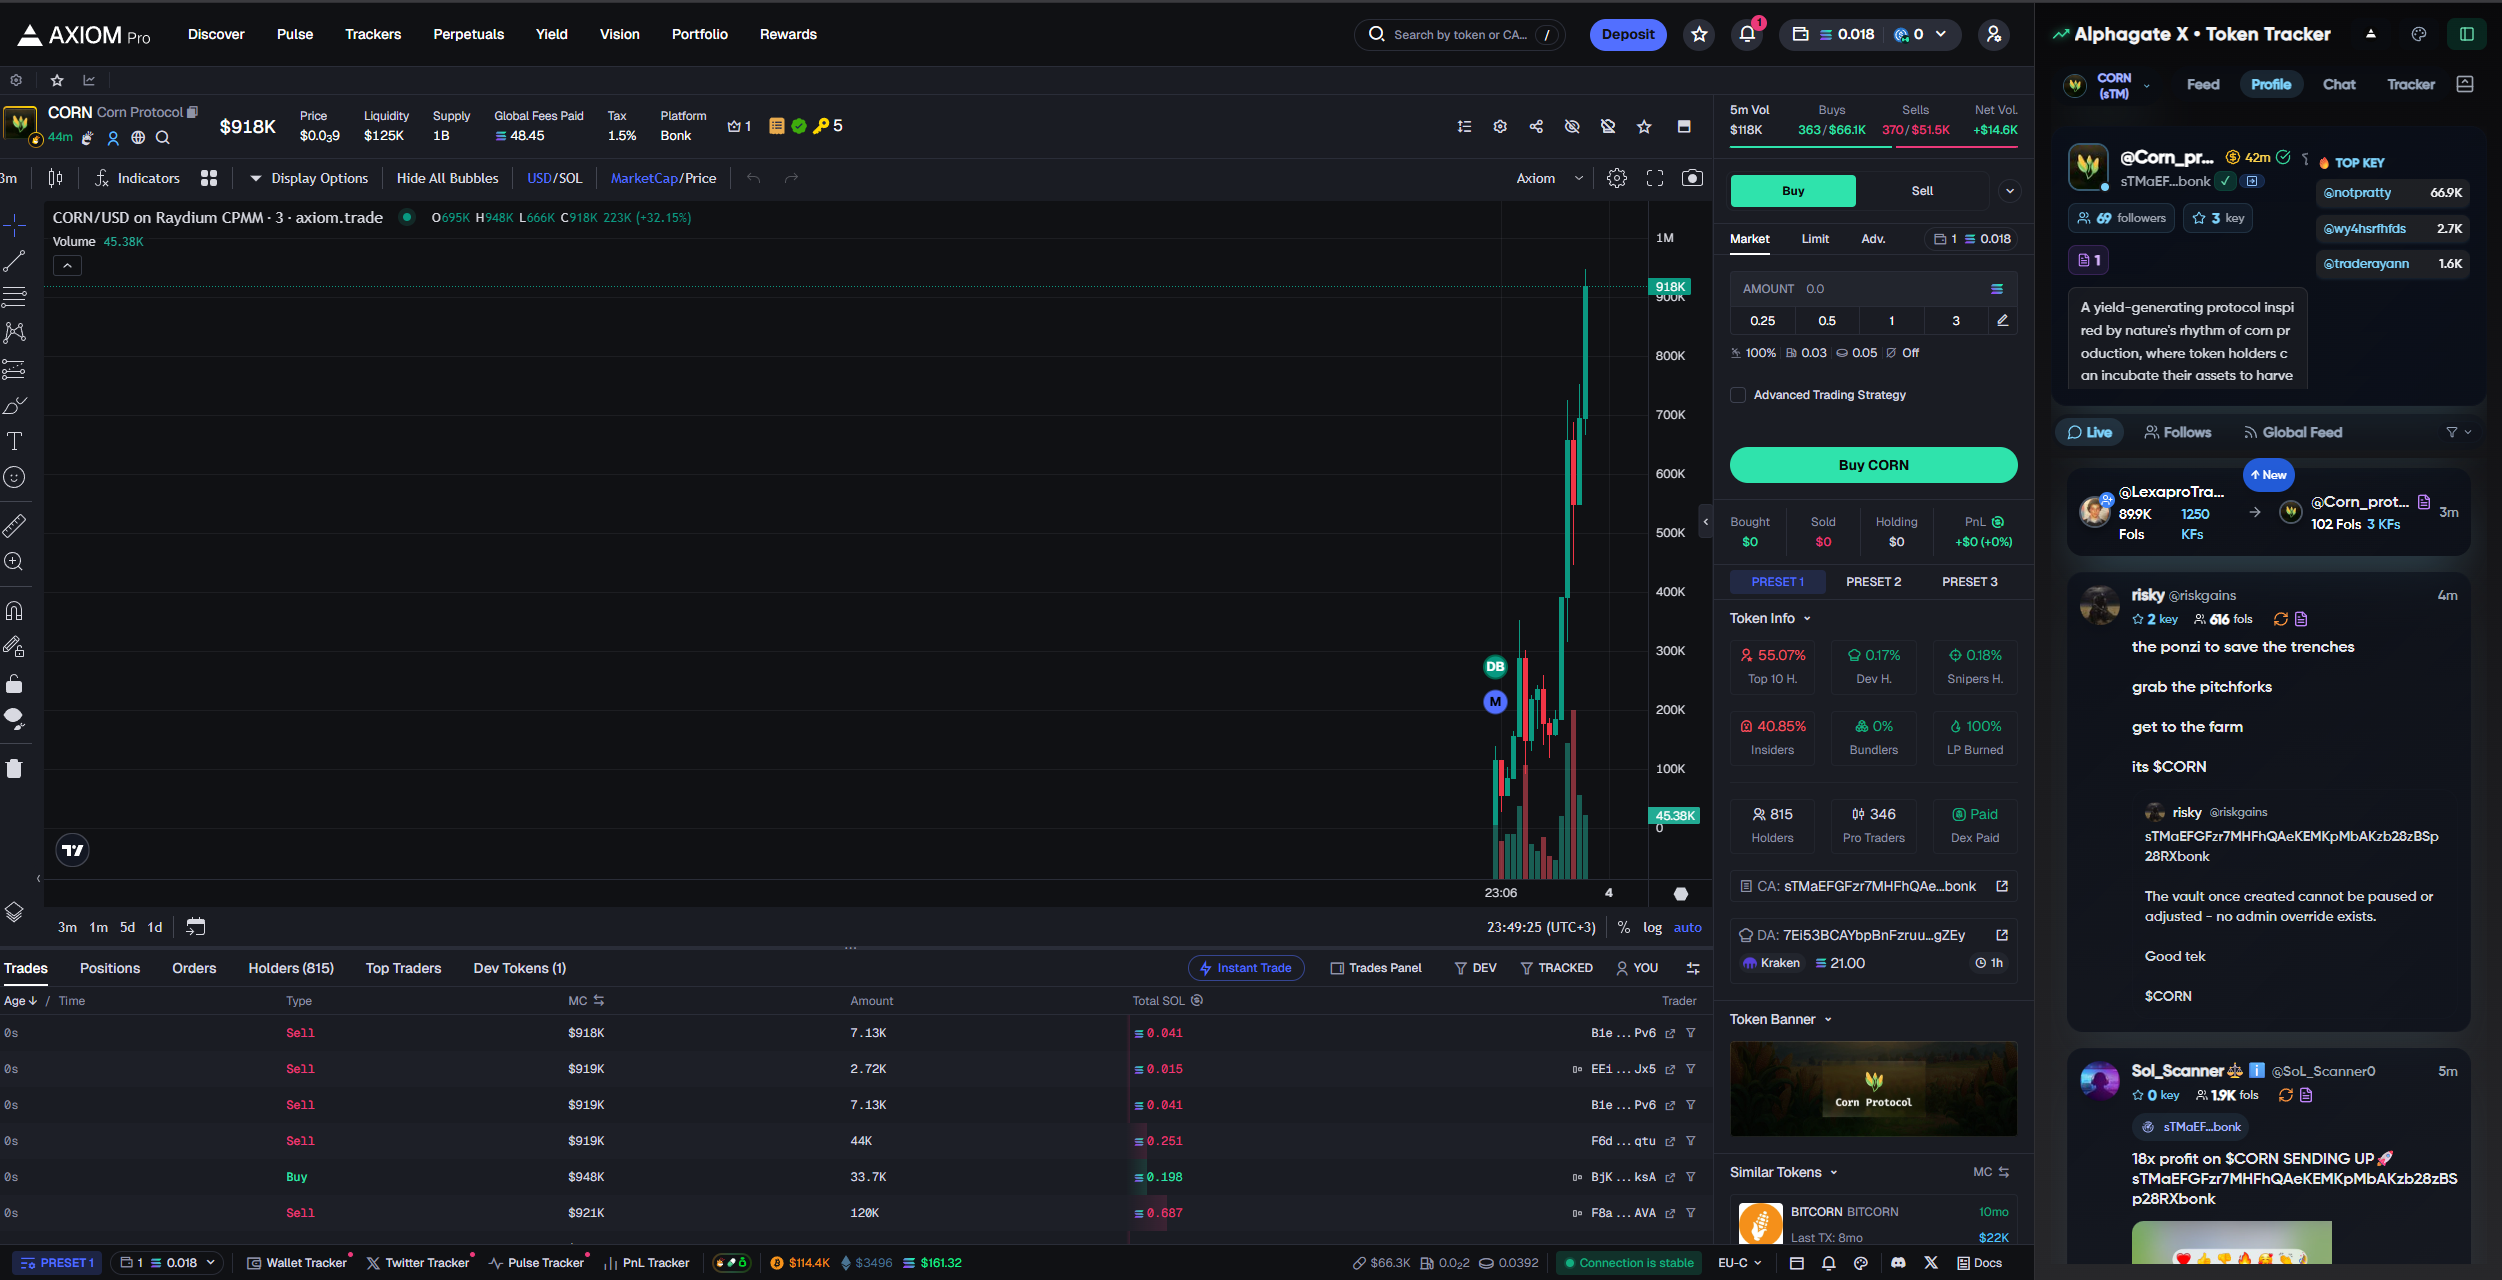
Task: Switch to Holders (815) tab
Action: point(291,968)
